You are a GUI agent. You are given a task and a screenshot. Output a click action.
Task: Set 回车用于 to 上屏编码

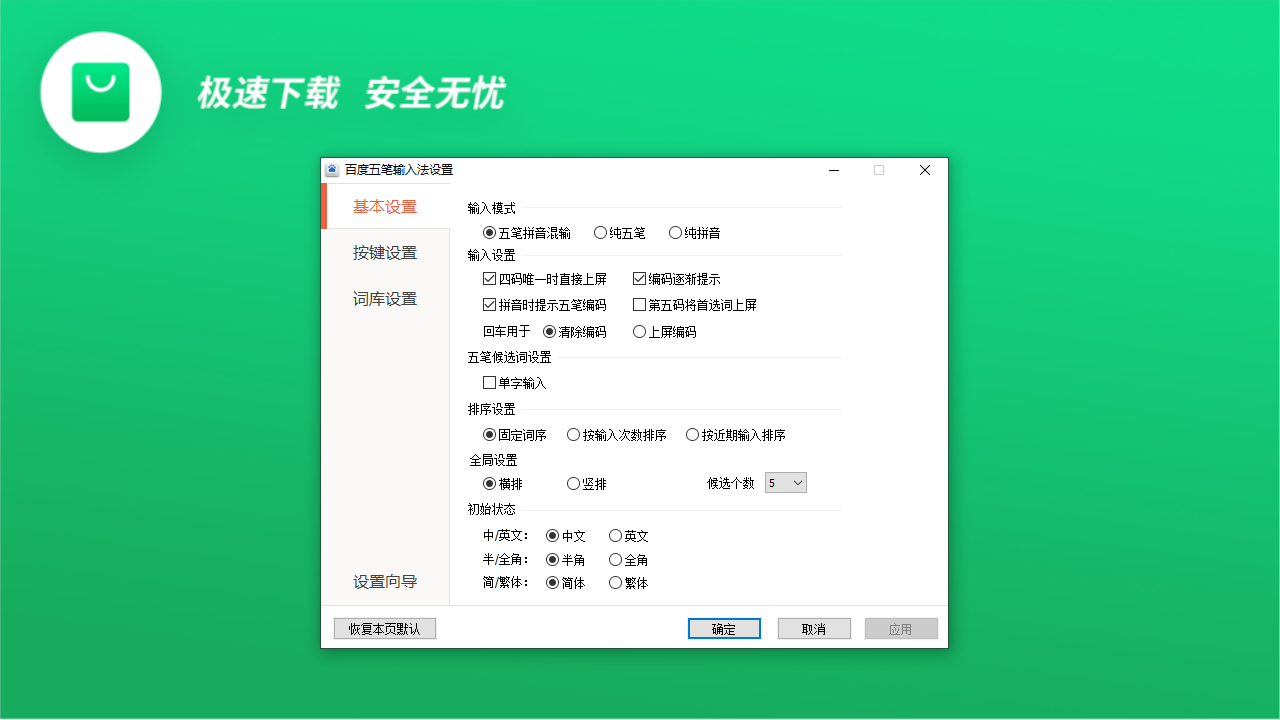[x=639, y=331]
